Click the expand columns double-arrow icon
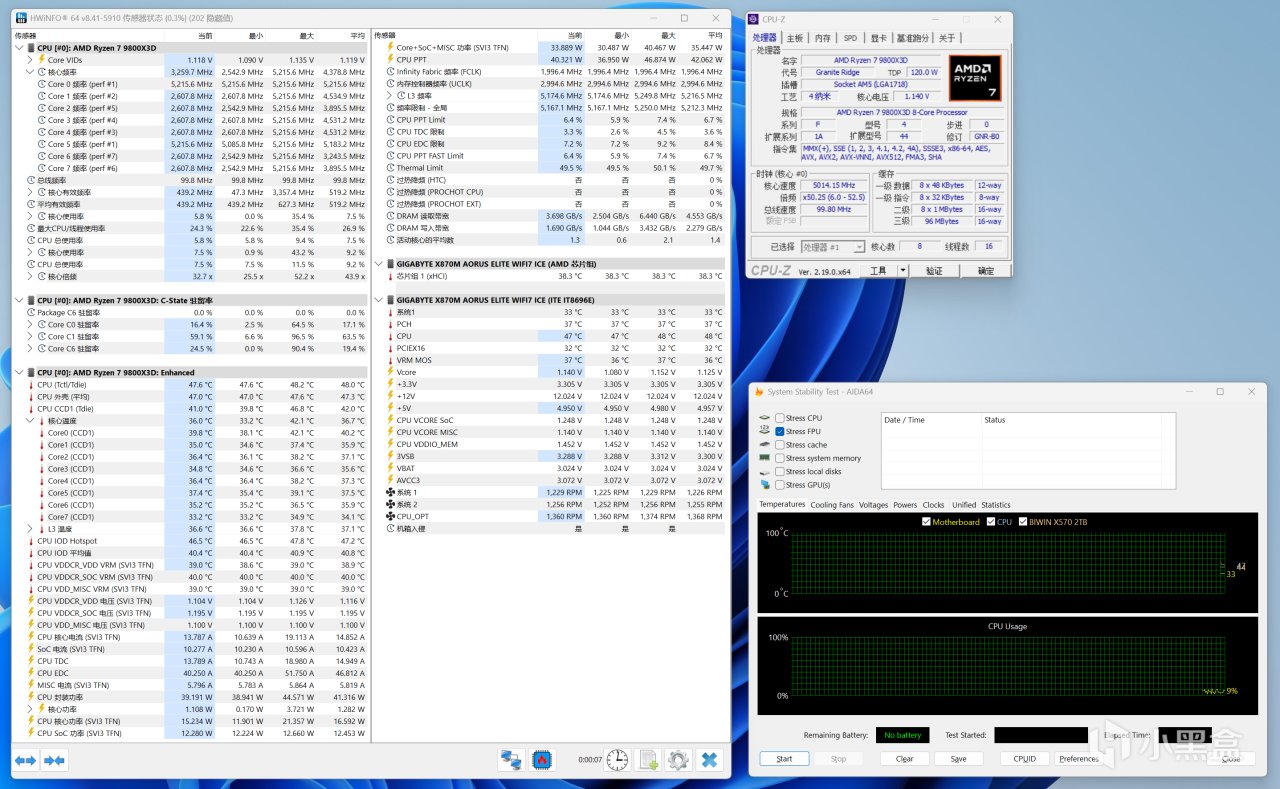 tap(26, 760)
